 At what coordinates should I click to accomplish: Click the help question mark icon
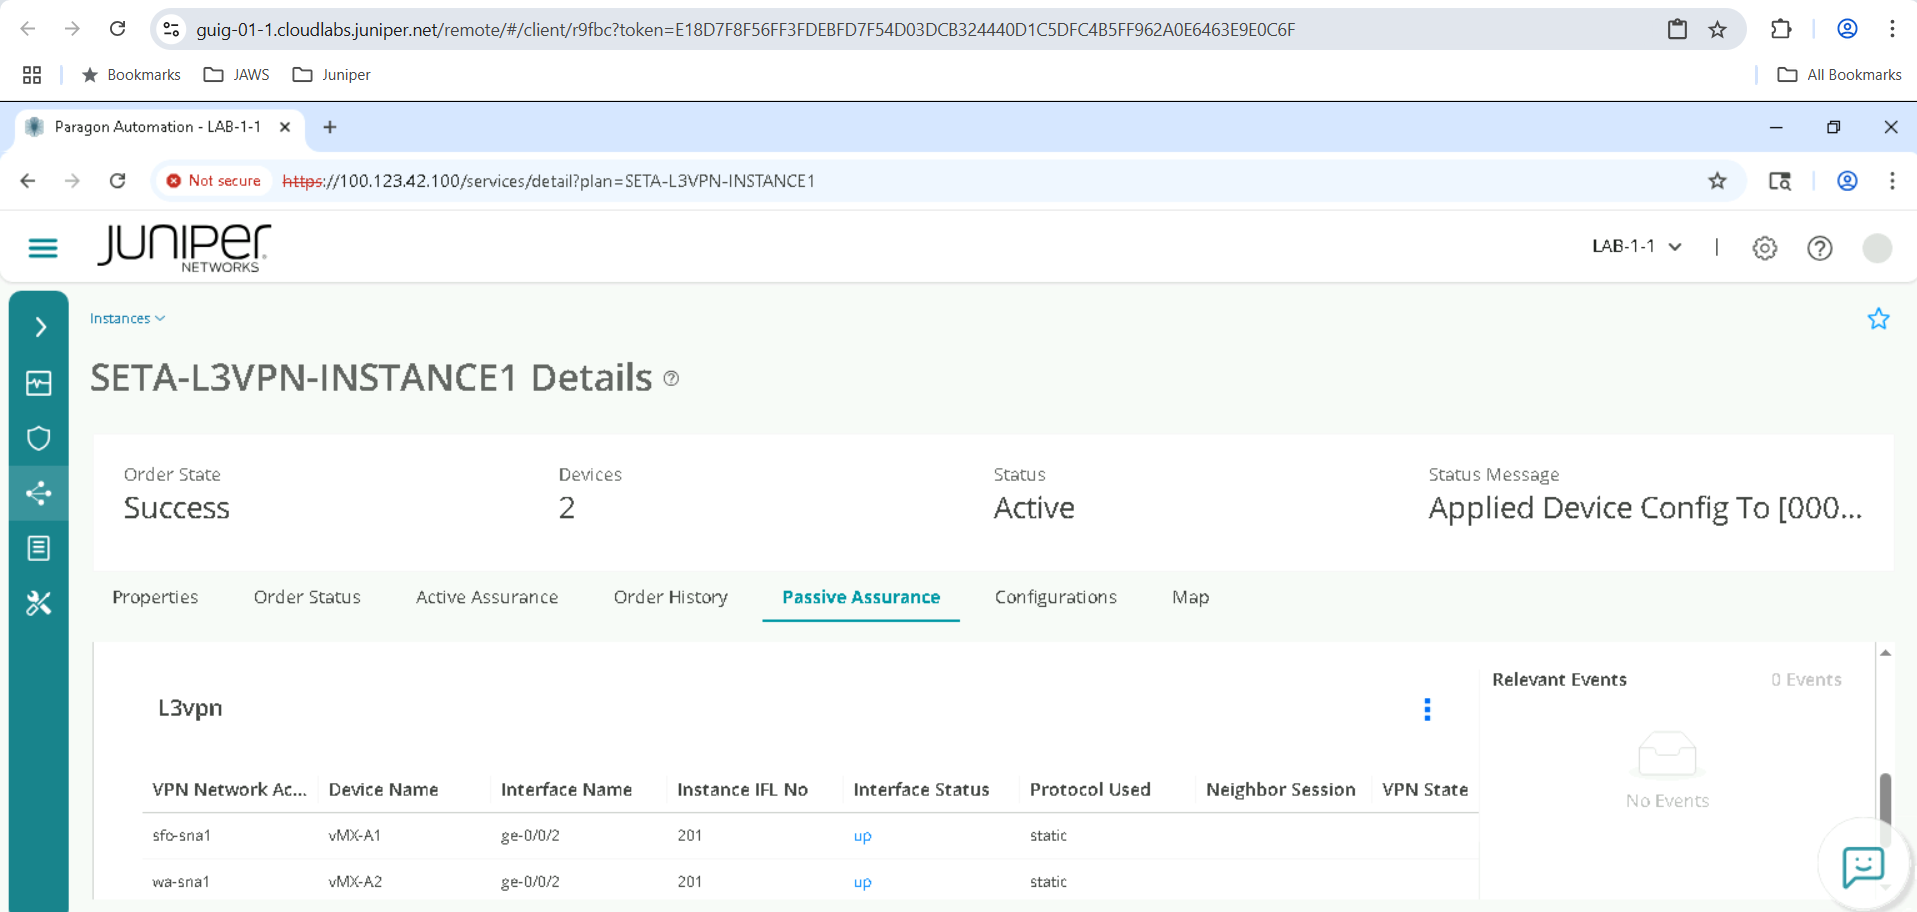pyautogui.click(x=1819, y=248)
